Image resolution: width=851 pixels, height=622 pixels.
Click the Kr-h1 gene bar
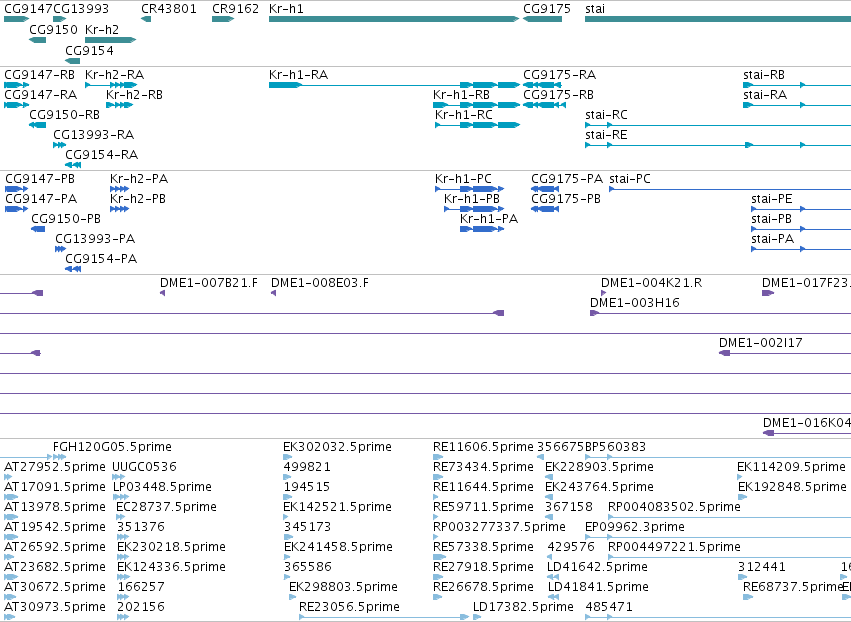coord(394,19)
